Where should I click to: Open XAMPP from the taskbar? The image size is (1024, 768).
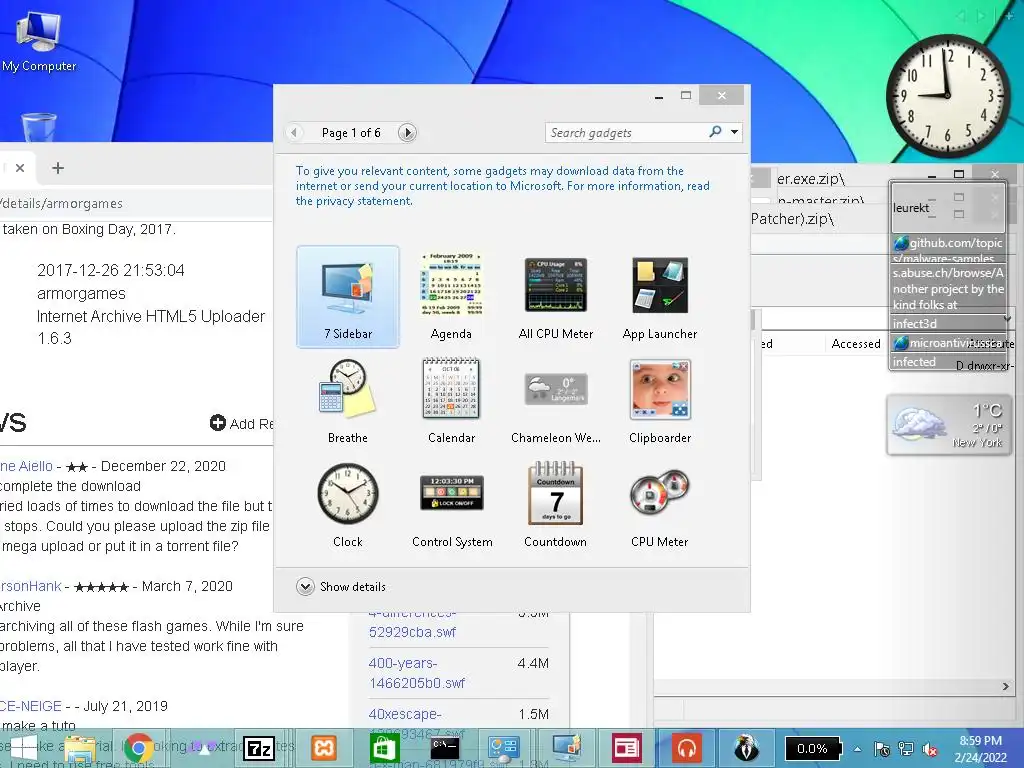(324, 748)
